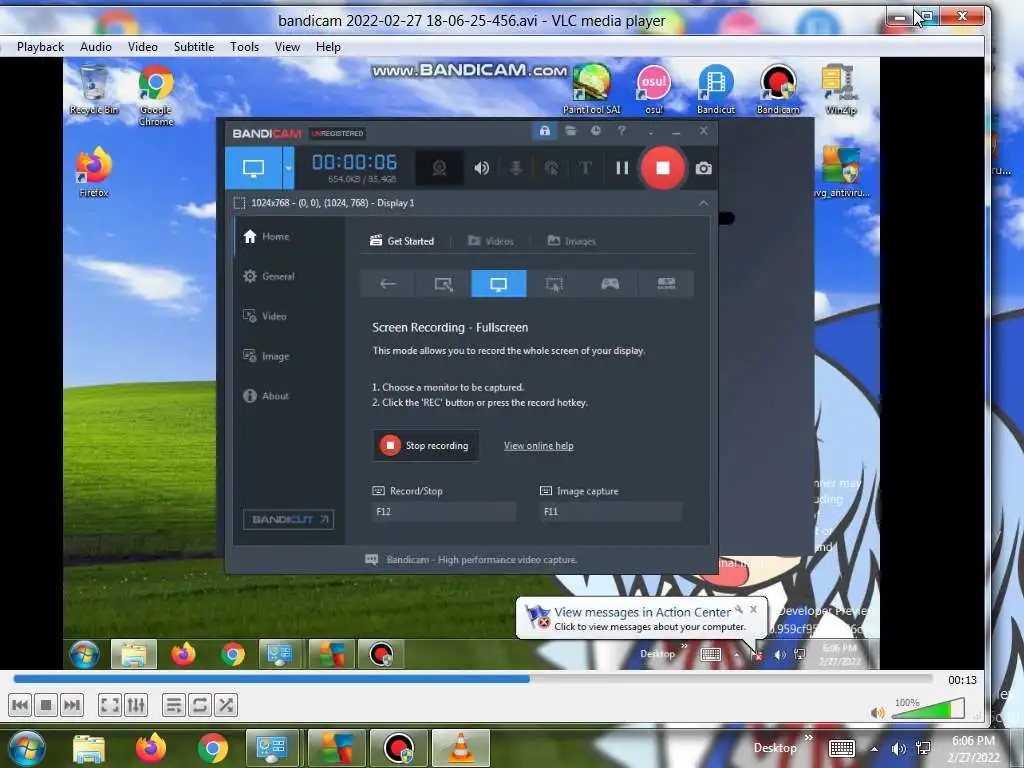Open the VLC Audio menu
Image resolution: width=1024 pixels, height=768 pixels.
click(96, 47)
